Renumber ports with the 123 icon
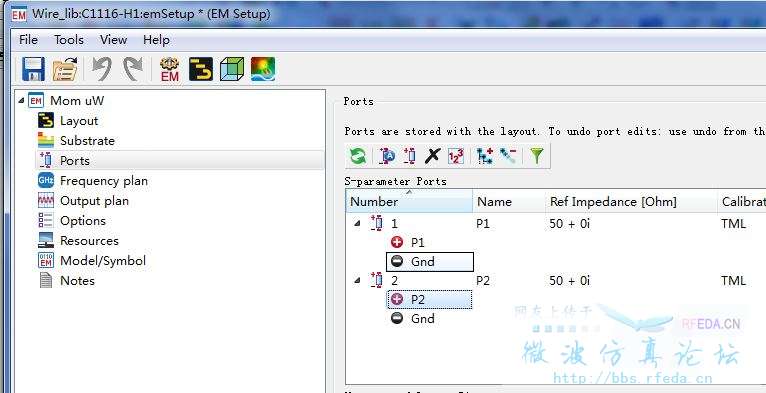Screen dimensions: 766x393 coord(456,156)
